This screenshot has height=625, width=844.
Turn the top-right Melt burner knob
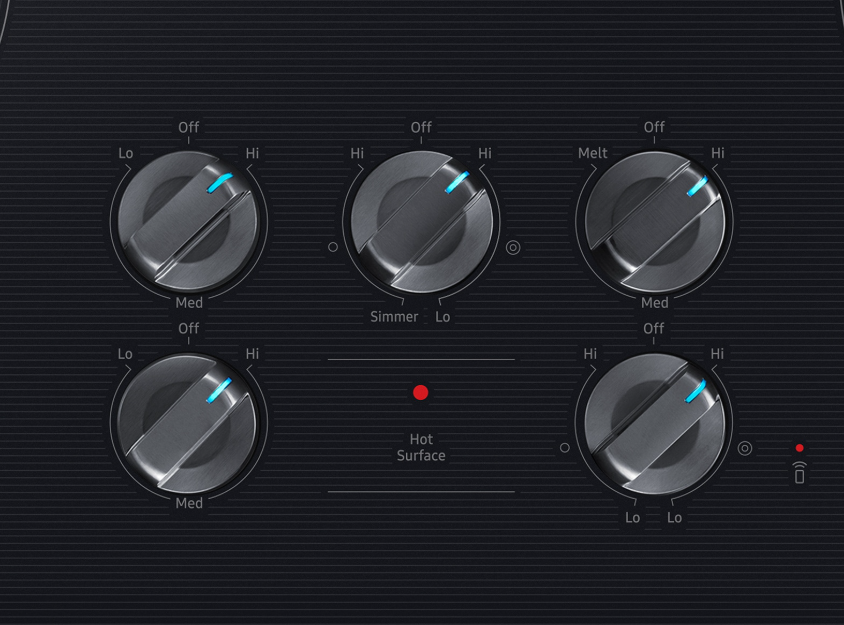coord(654,222)
